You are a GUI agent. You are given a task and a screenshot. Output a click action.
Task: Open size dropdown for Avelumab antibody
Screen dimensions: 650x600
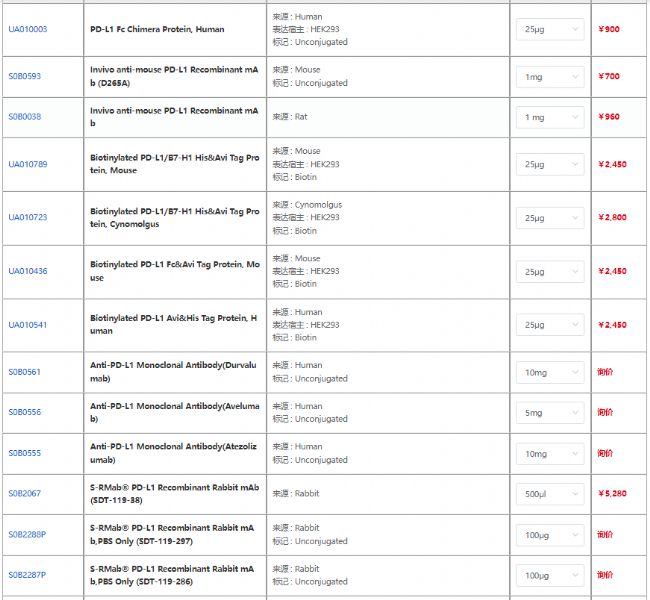coord(550,413)
